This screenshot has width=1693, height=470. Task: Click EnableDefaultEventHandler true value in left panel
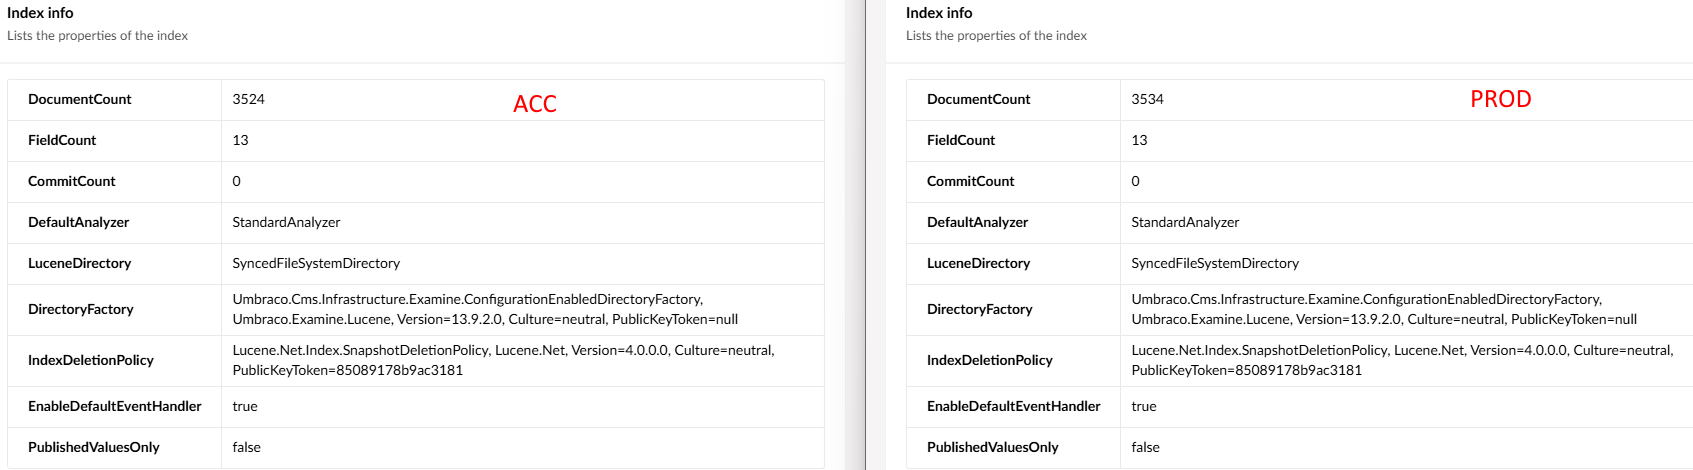[245, 406]
